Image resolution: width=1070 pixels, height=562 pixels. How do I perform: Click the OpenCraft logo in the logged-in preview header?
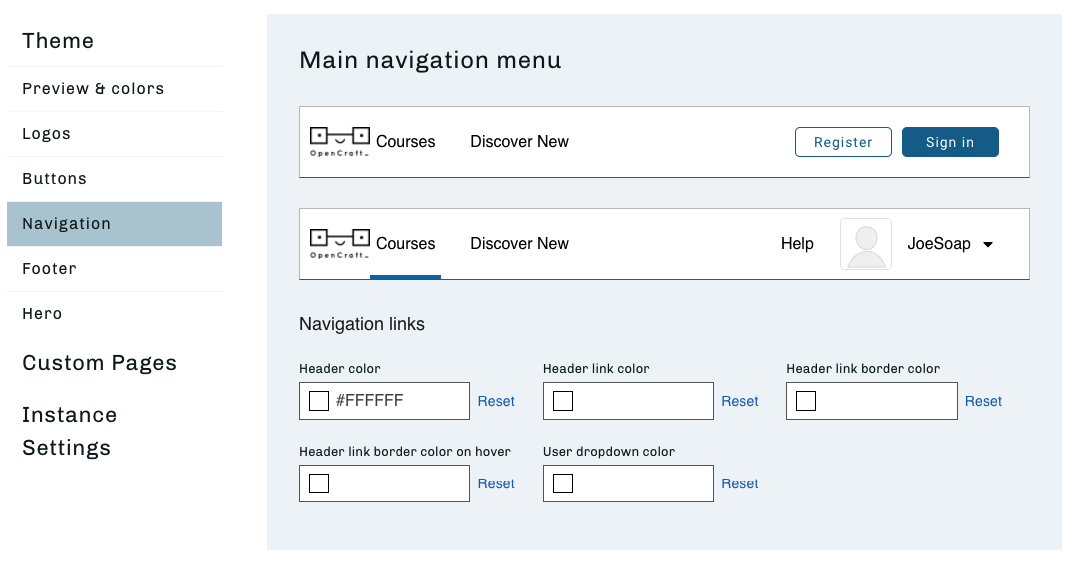pos(340,244)
